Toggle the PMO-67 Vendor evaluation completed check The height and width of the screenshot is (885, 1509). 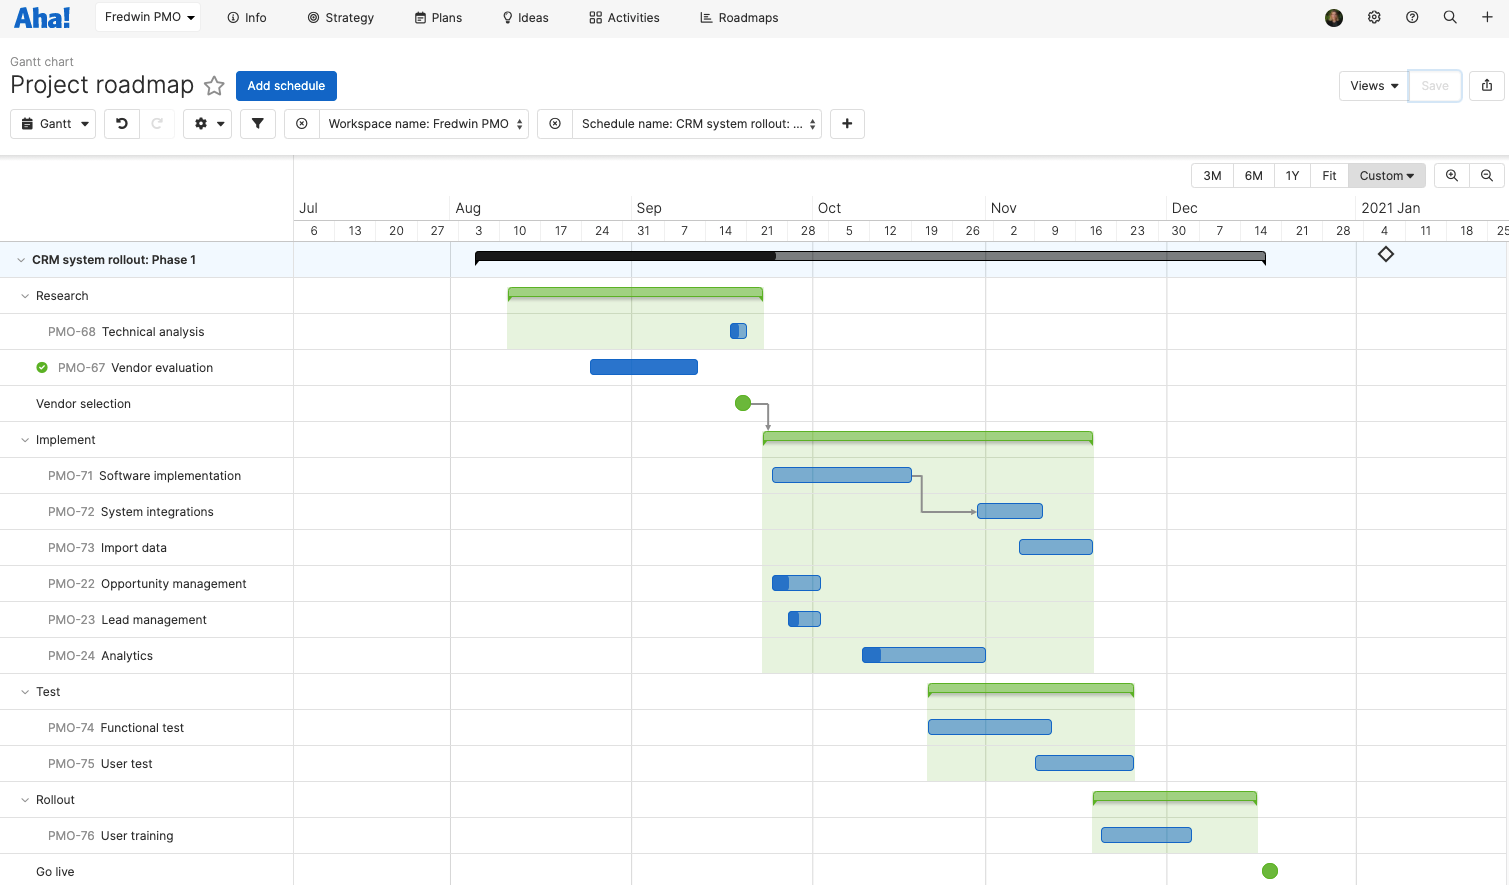(42, 368)
